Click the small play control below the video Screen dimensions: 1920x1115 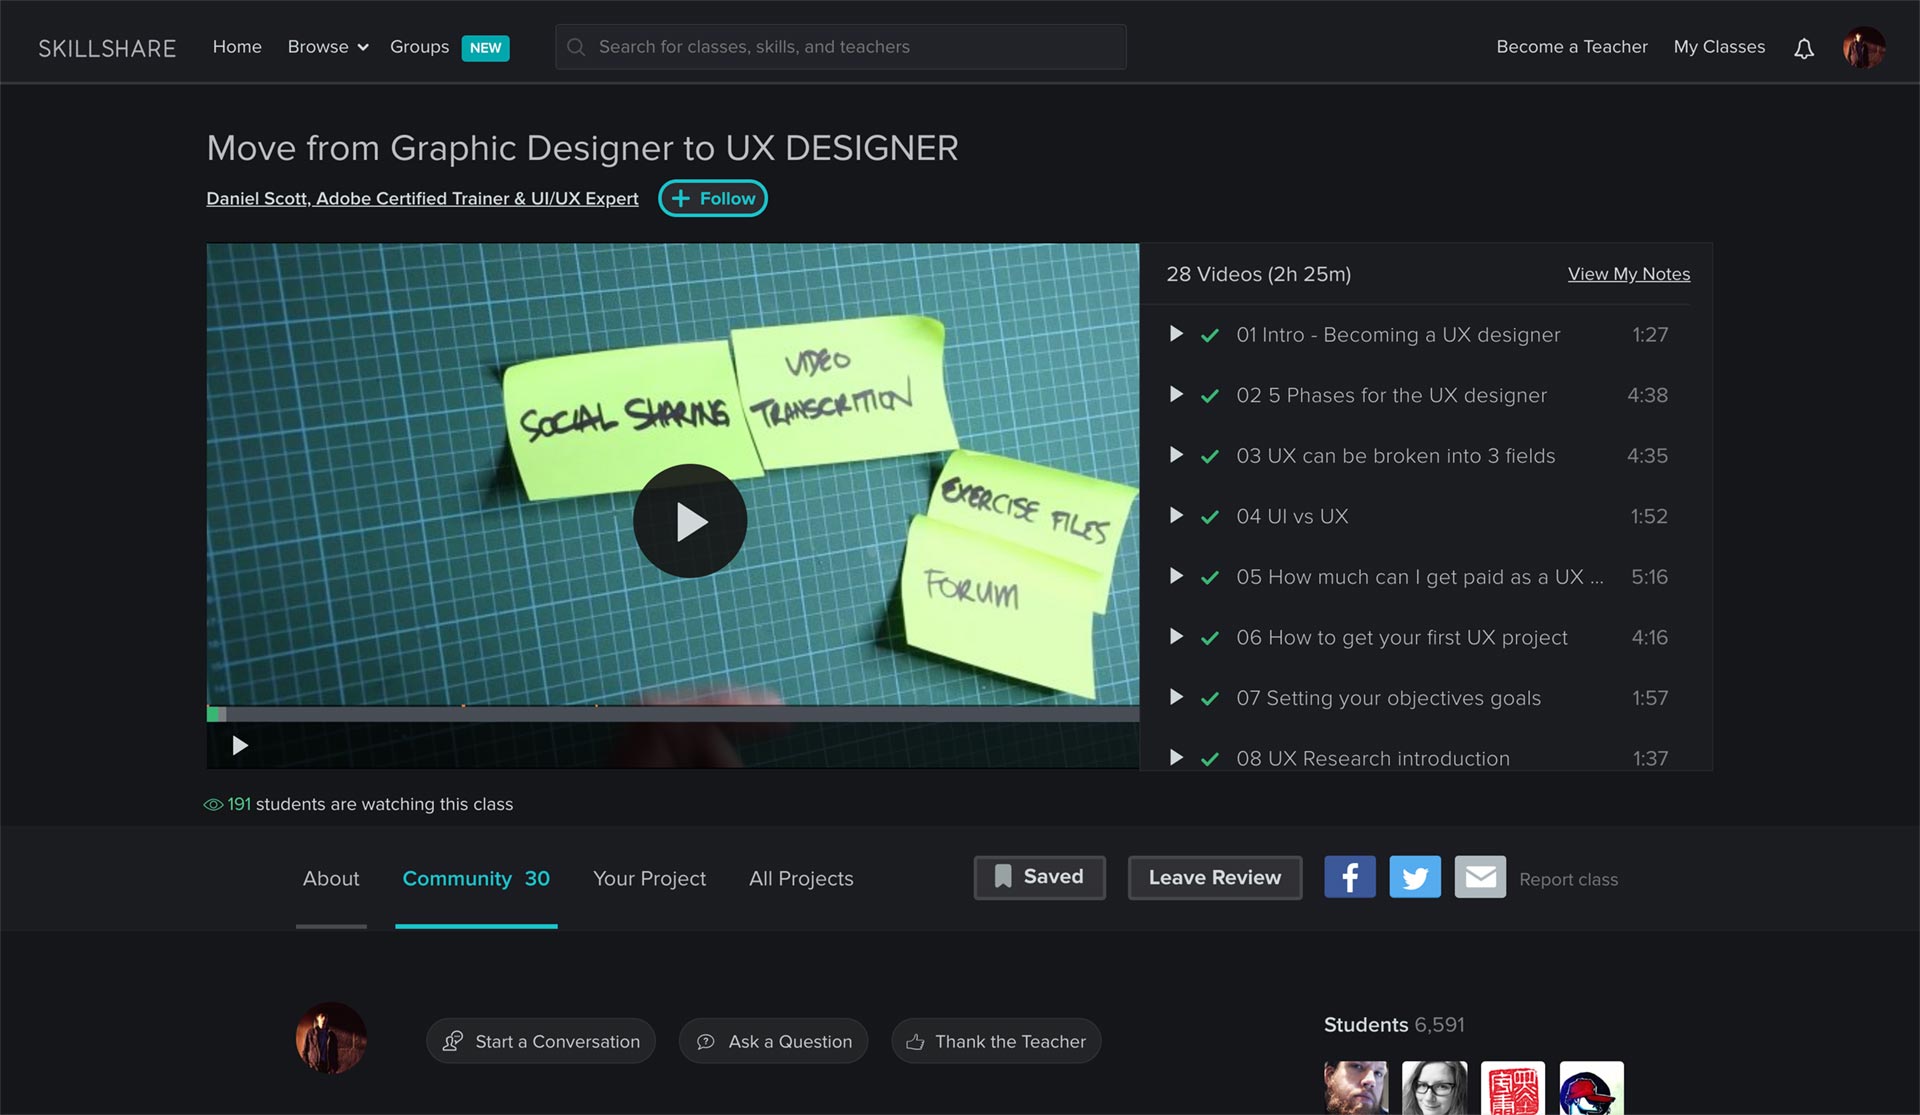point(240,745)
